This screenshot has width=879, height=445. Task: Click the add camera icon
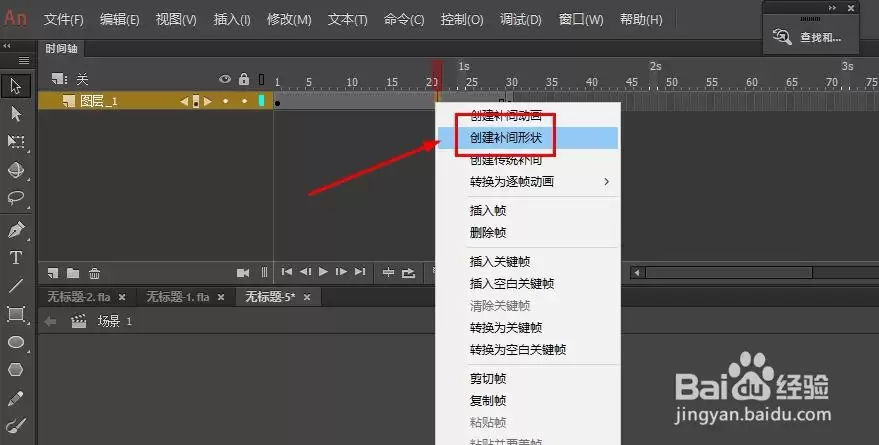coord(243,272)
